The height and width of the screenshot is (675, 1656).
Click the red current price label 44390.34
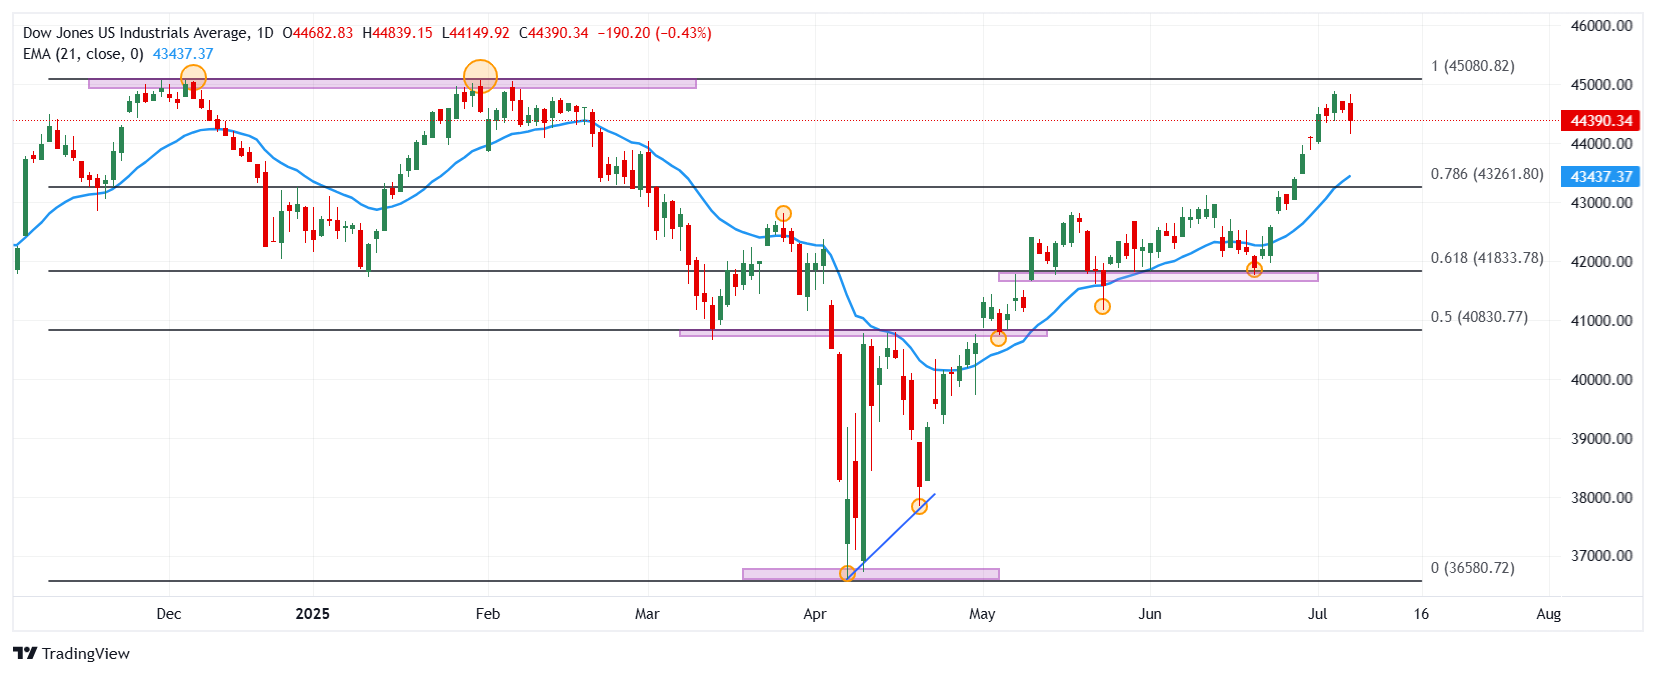[x=1601, y=121]
